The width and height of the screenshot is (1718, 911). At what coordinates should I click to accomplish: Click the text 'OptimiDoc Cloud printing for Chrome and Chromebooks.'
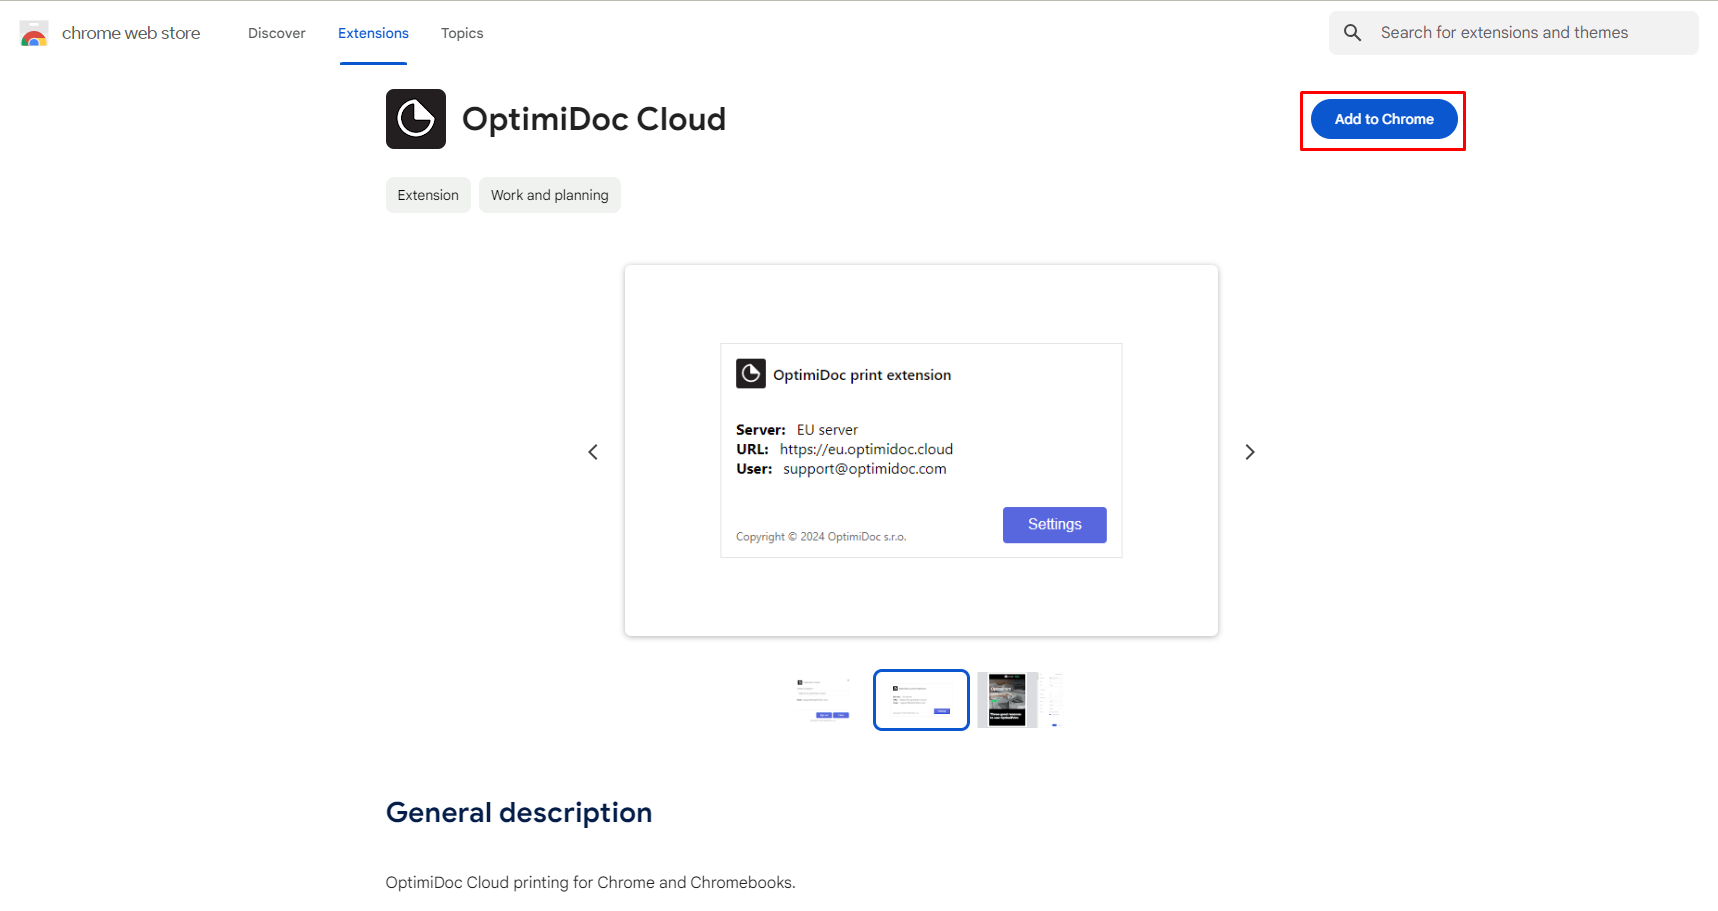(591, 882)
